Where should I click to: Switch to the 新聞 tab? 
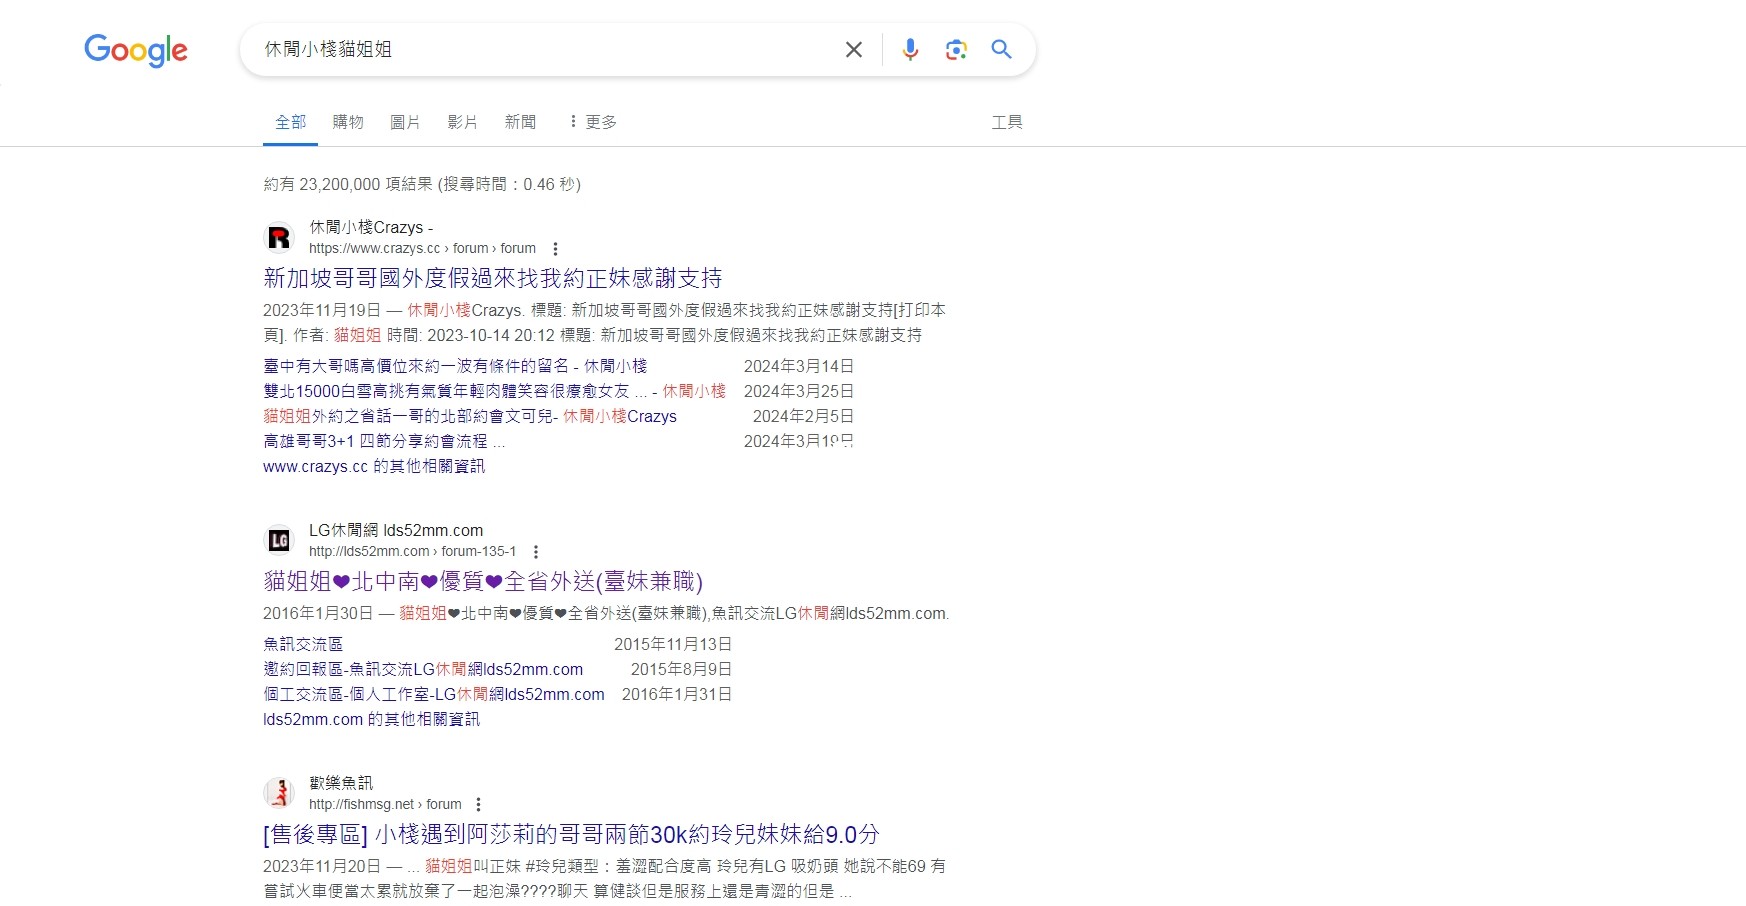tap(520, 122)
